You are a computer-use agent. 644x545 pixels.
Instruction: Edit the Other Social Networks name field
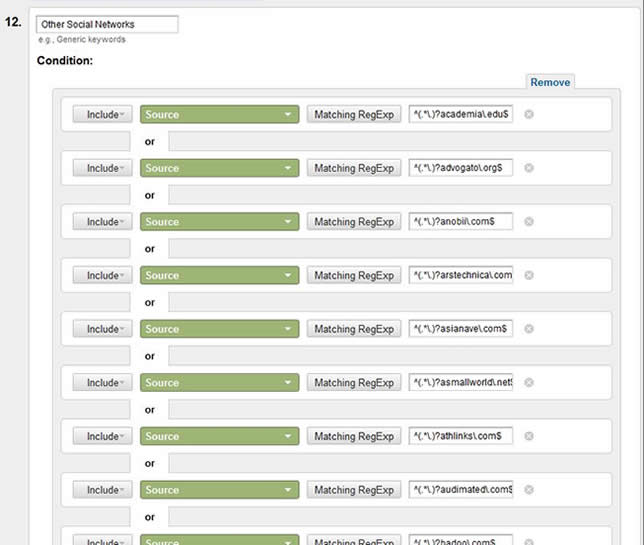tap(107, 24)
